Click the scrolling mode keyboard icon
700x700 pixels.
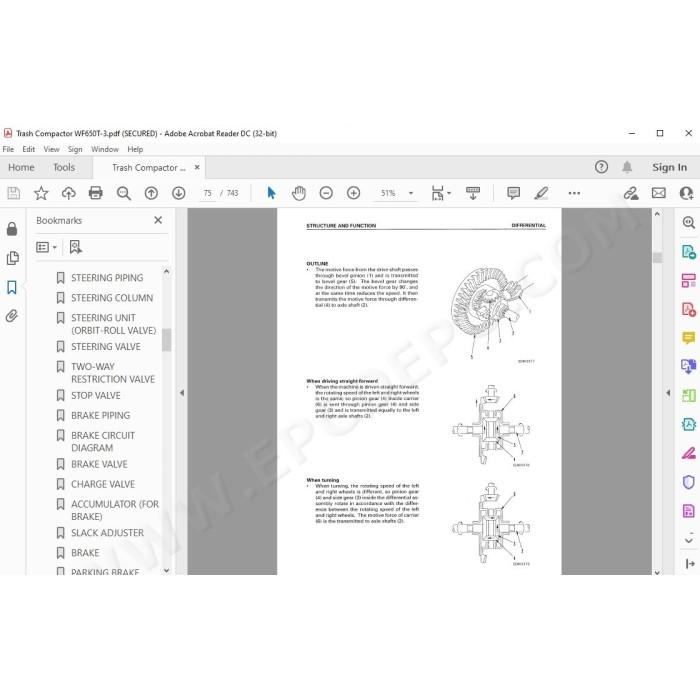pos(473,193)
